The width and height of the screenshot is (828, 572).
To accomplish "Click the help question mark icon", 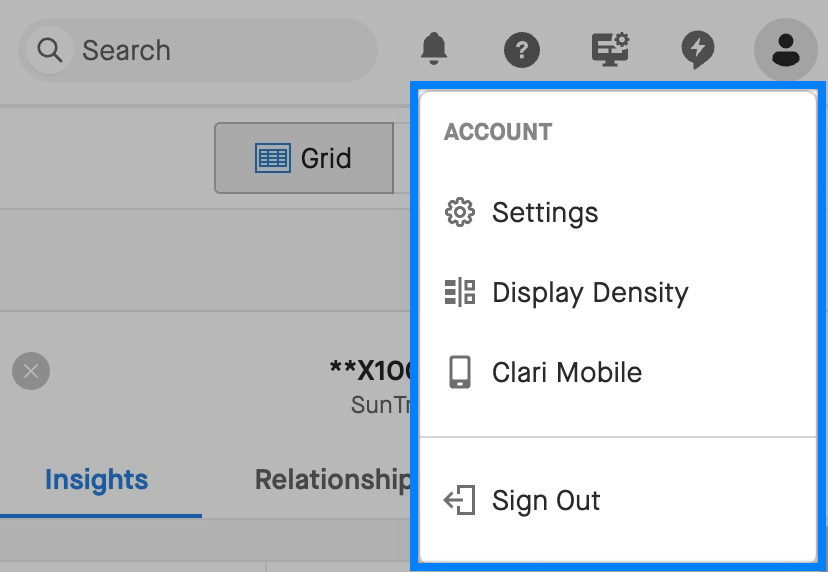I will [x=522, y=50].
